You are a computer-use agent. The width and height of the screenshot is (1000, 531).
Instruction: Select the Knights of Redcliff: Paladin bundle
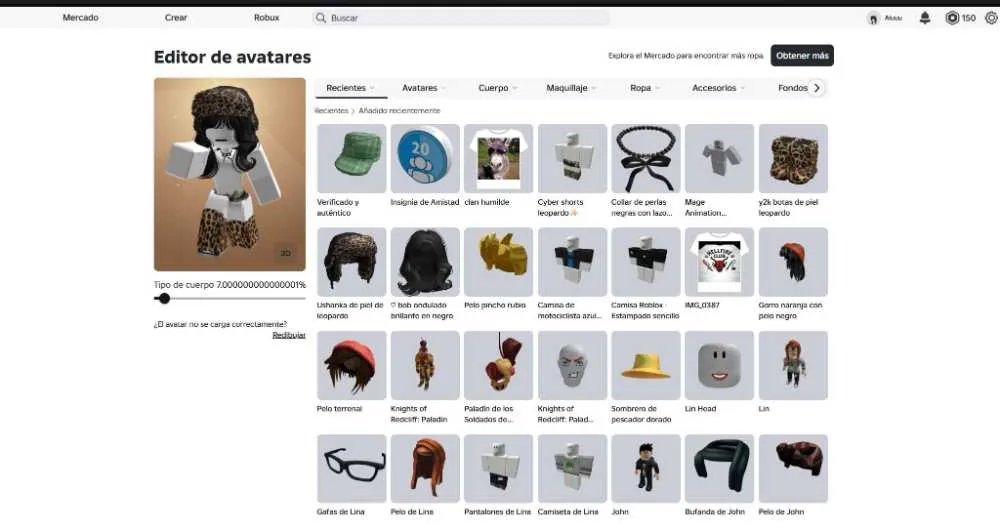425,365
